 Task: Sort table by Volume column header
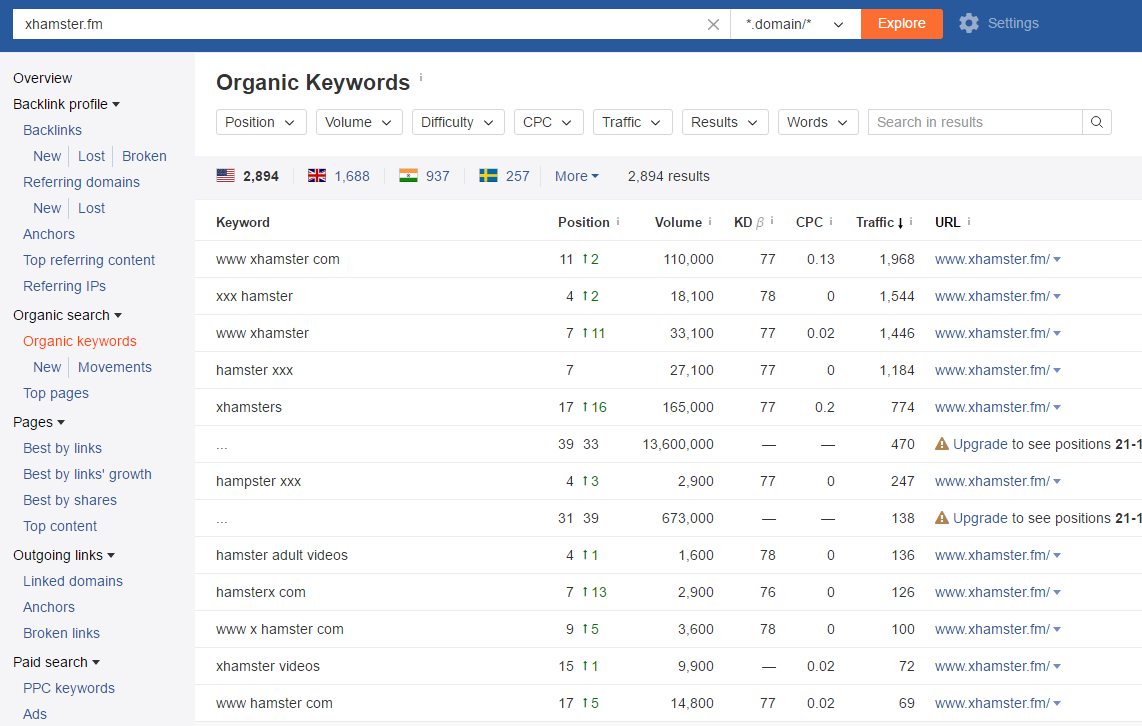tap(678, 222)
